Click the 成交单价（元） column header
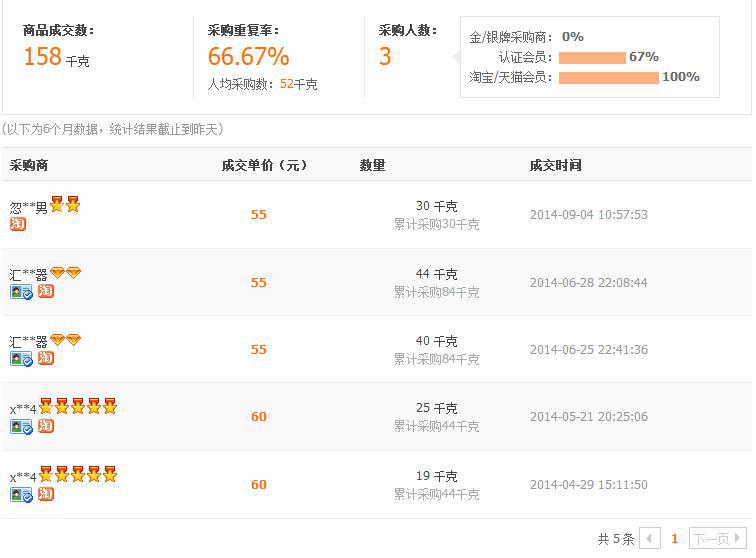Viewport: 756px width, 558px height. pos(264,165)
